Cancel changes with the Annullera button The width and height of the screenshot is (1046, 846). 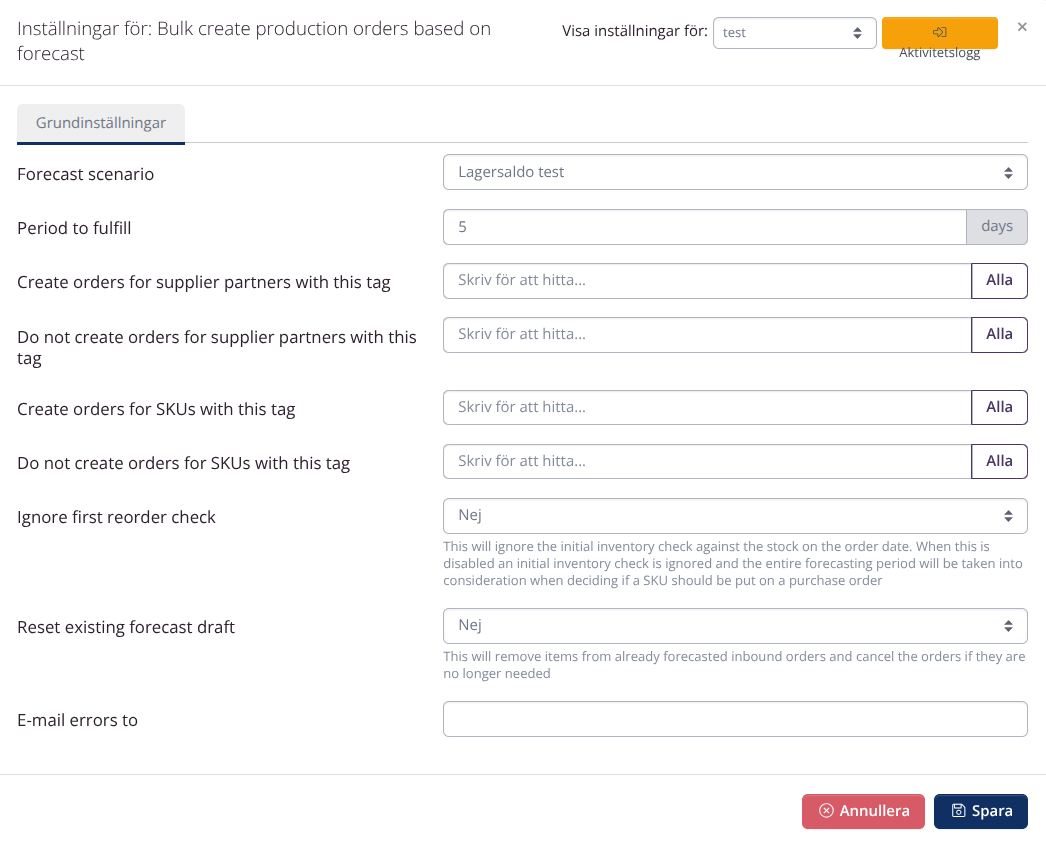(863, 811)
